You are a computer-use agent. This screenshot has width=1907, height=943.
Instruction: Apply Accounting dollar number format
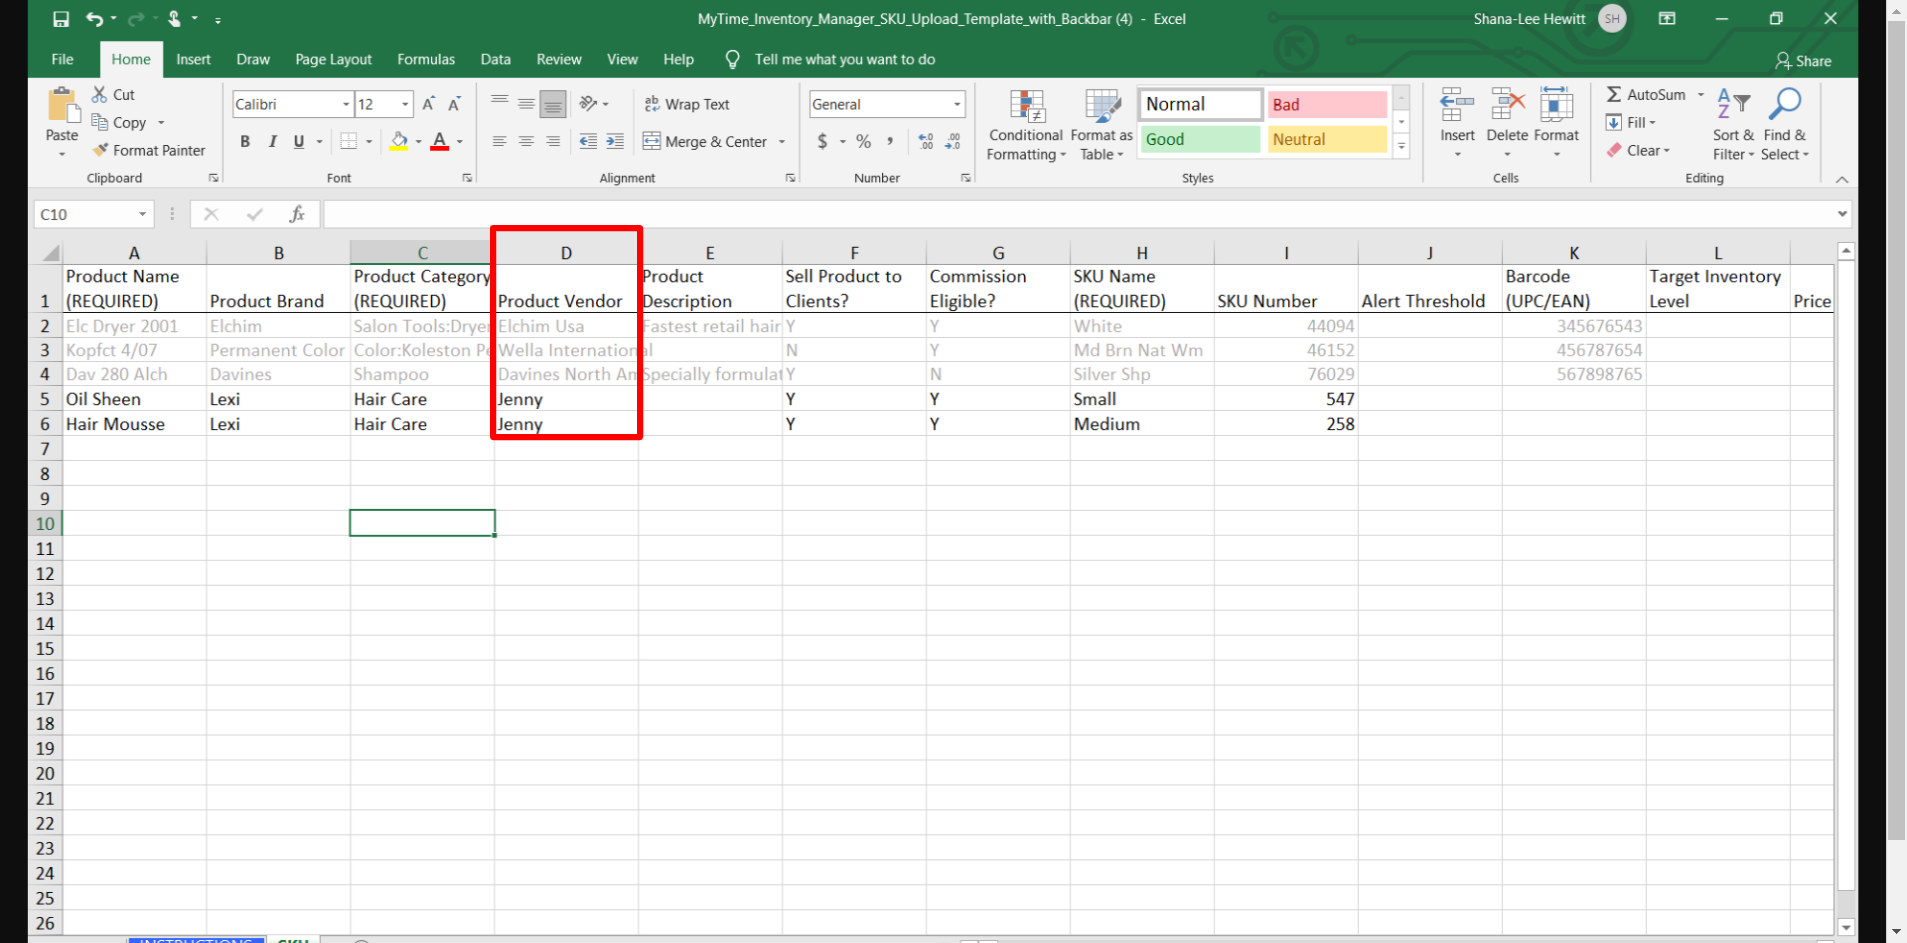[822, 142]
